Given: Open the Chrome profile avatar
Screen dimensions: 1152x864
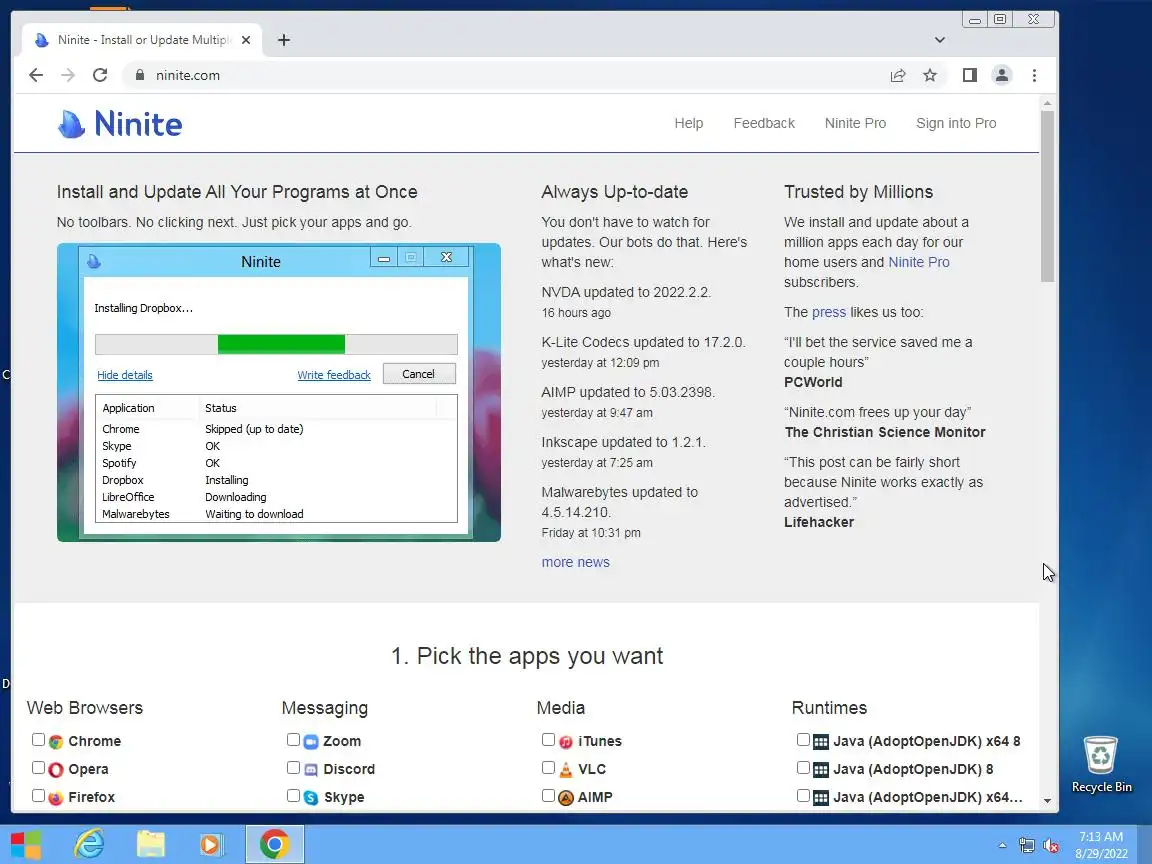Looking at the screenshot, I should coord(1001,75).
